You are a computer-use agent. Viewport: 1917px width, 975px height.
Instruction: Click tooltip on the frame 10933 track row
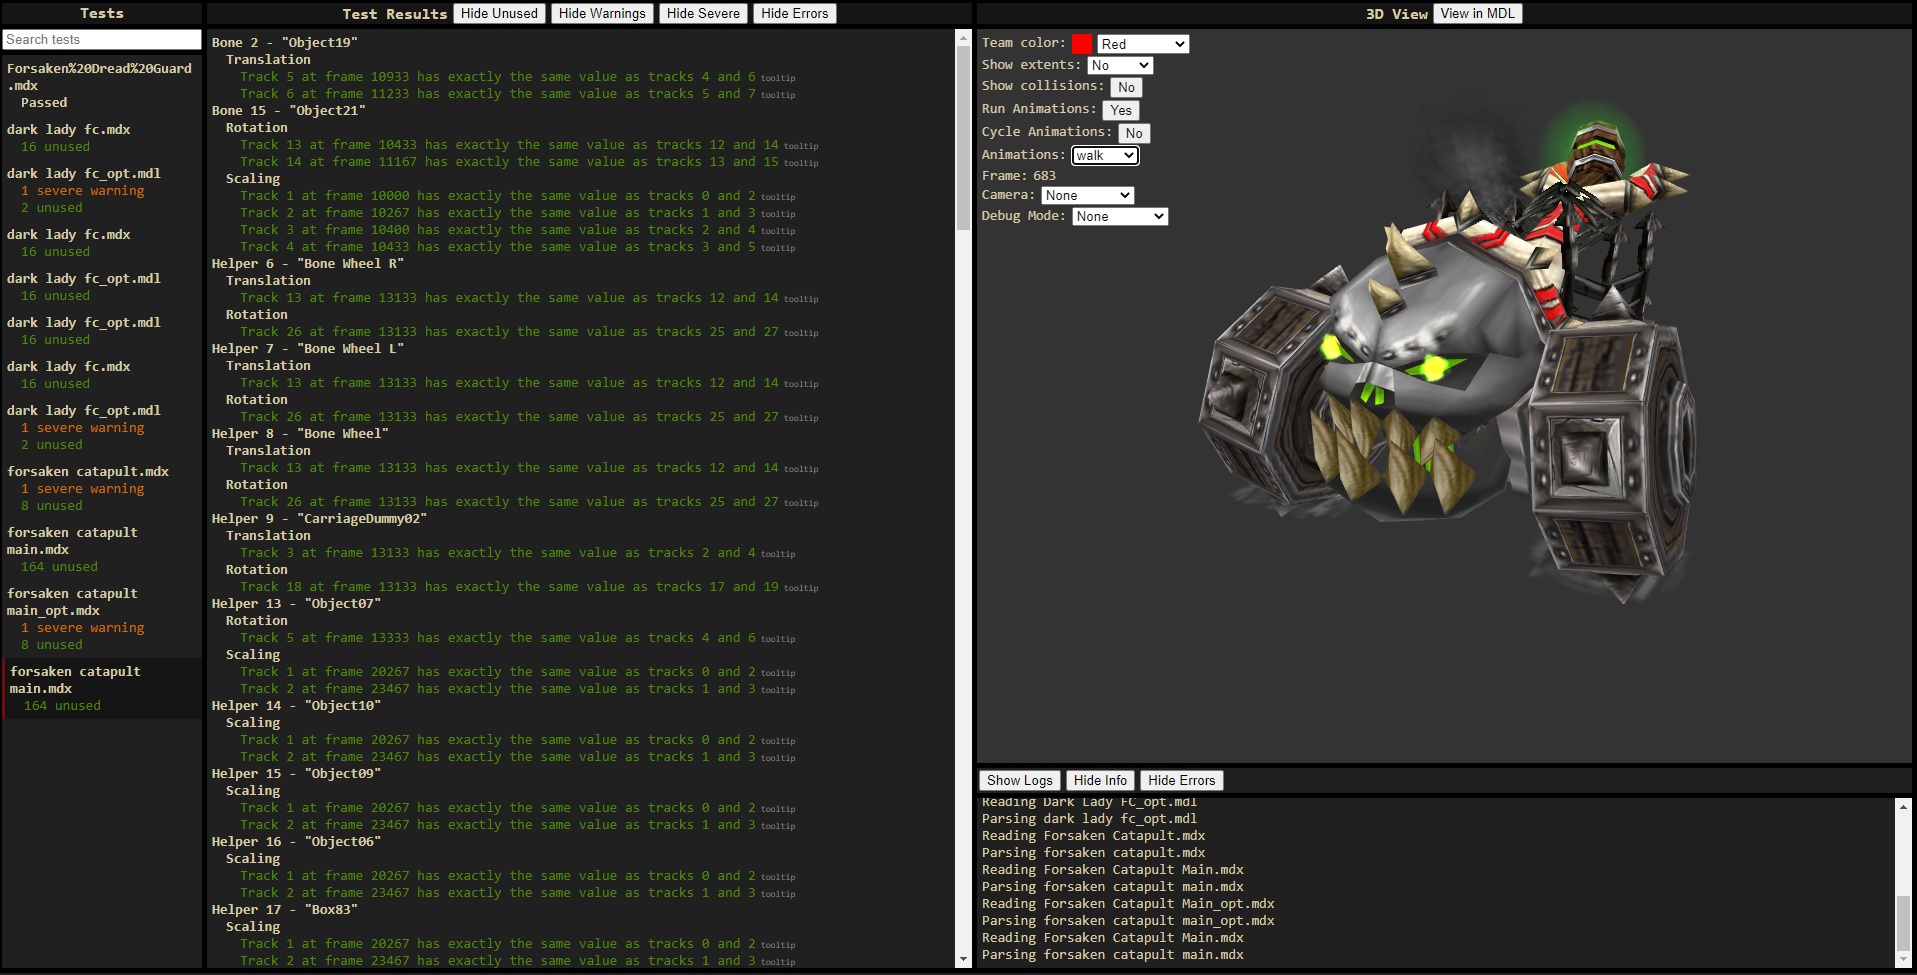point(778,78)
